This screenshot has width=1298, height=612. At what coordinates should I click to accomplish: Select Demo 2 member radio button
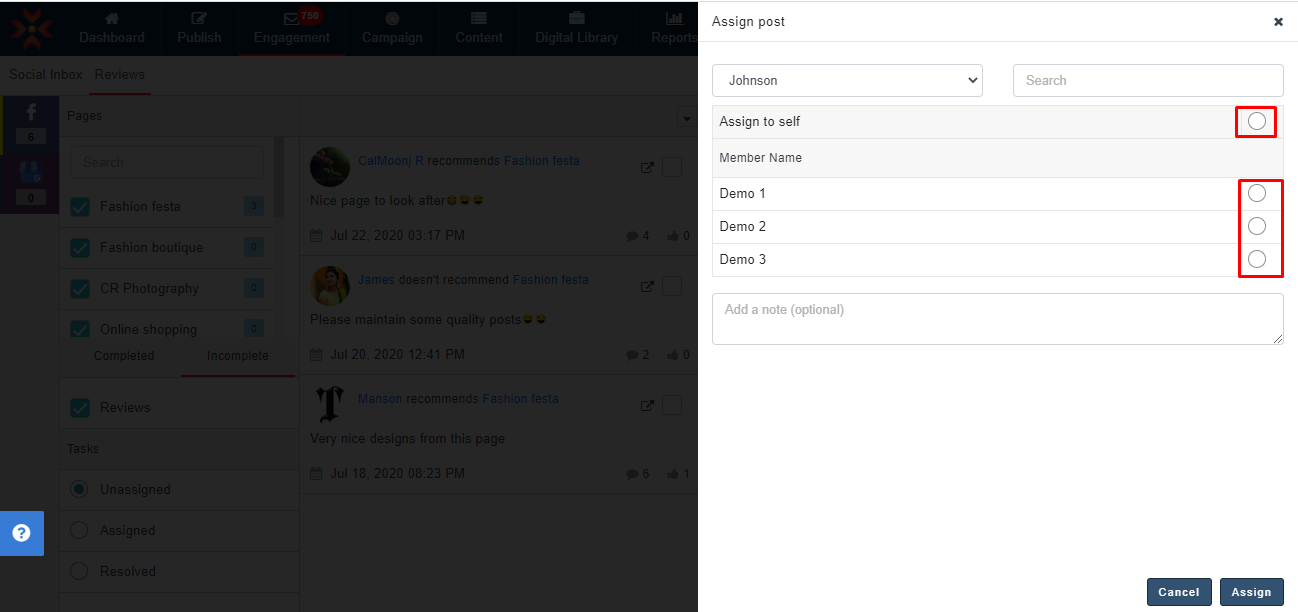pos(1257,226)
